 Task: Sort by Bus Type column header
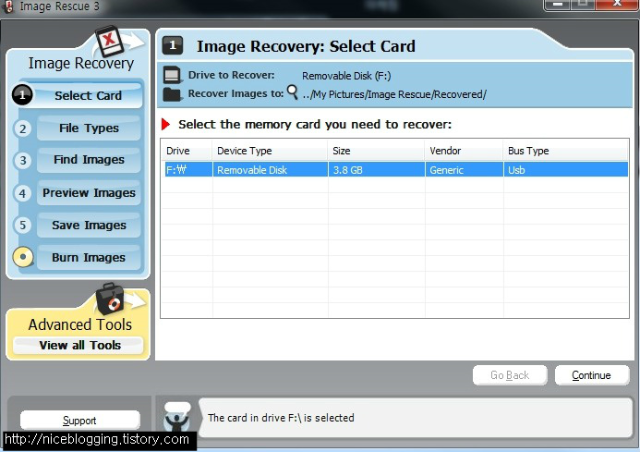566,151
